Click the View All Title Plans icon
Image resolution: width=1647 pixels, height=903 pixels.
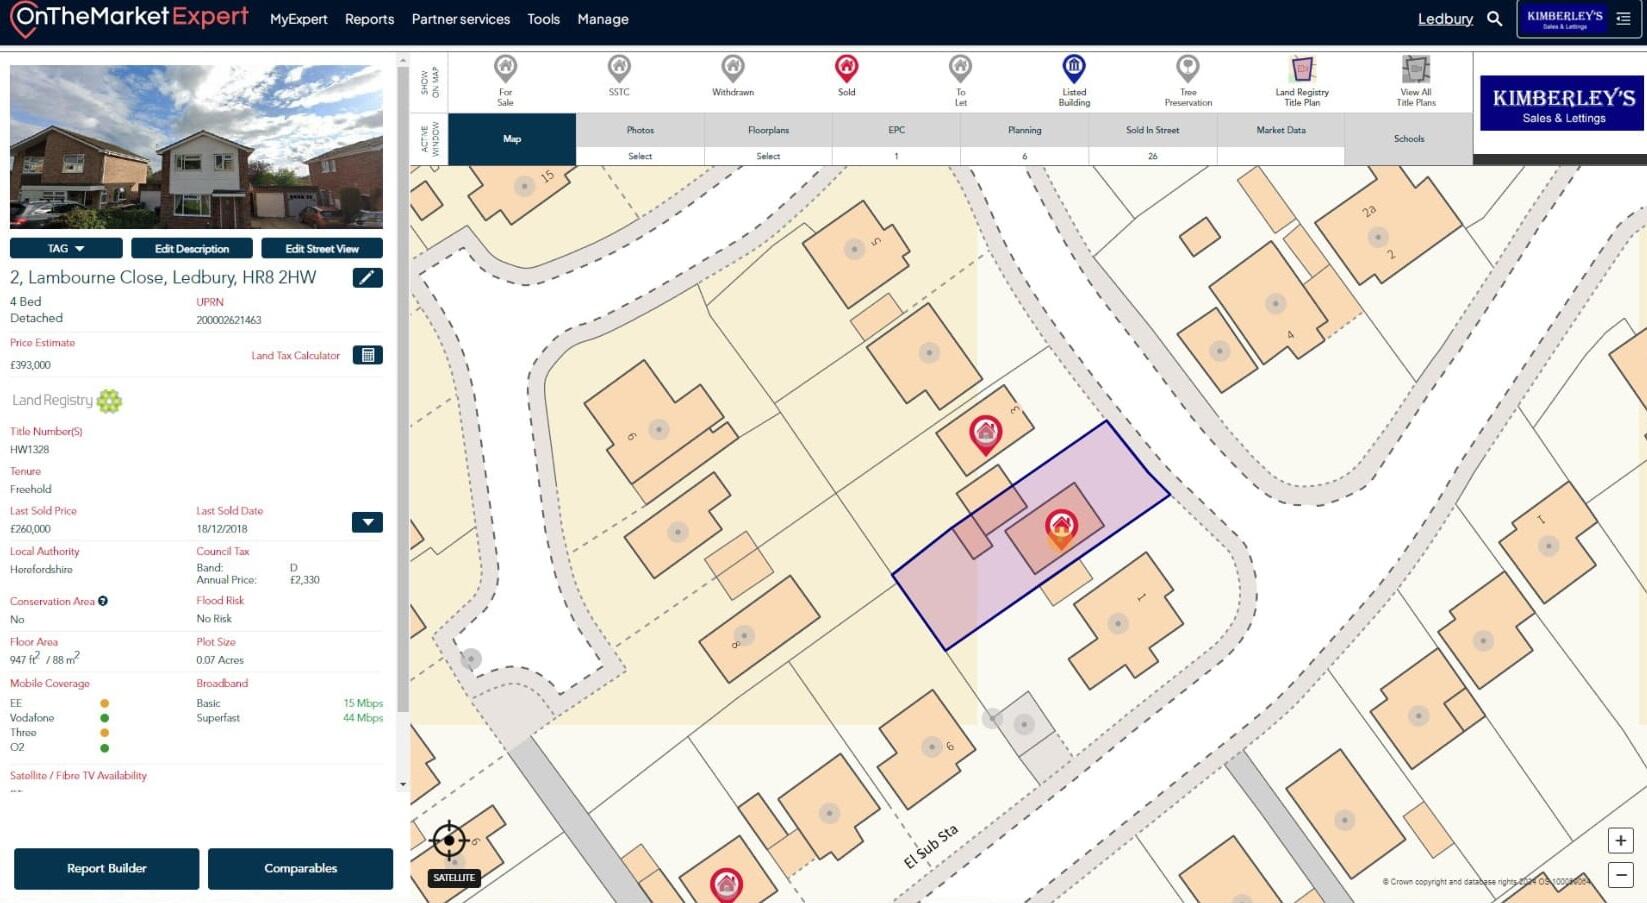point(1415,70)
